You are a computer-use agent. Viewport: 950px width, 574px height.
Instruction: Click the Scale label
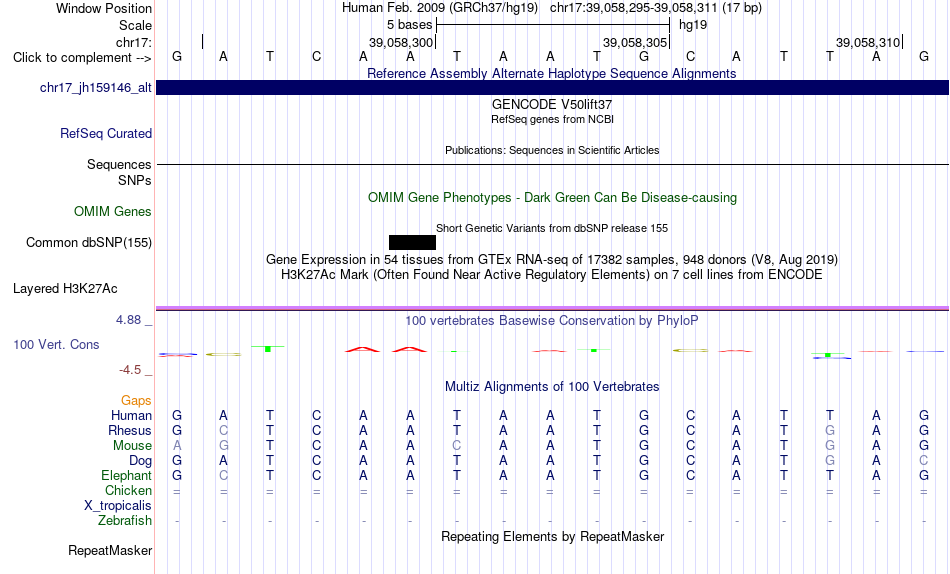pos(135,25)
